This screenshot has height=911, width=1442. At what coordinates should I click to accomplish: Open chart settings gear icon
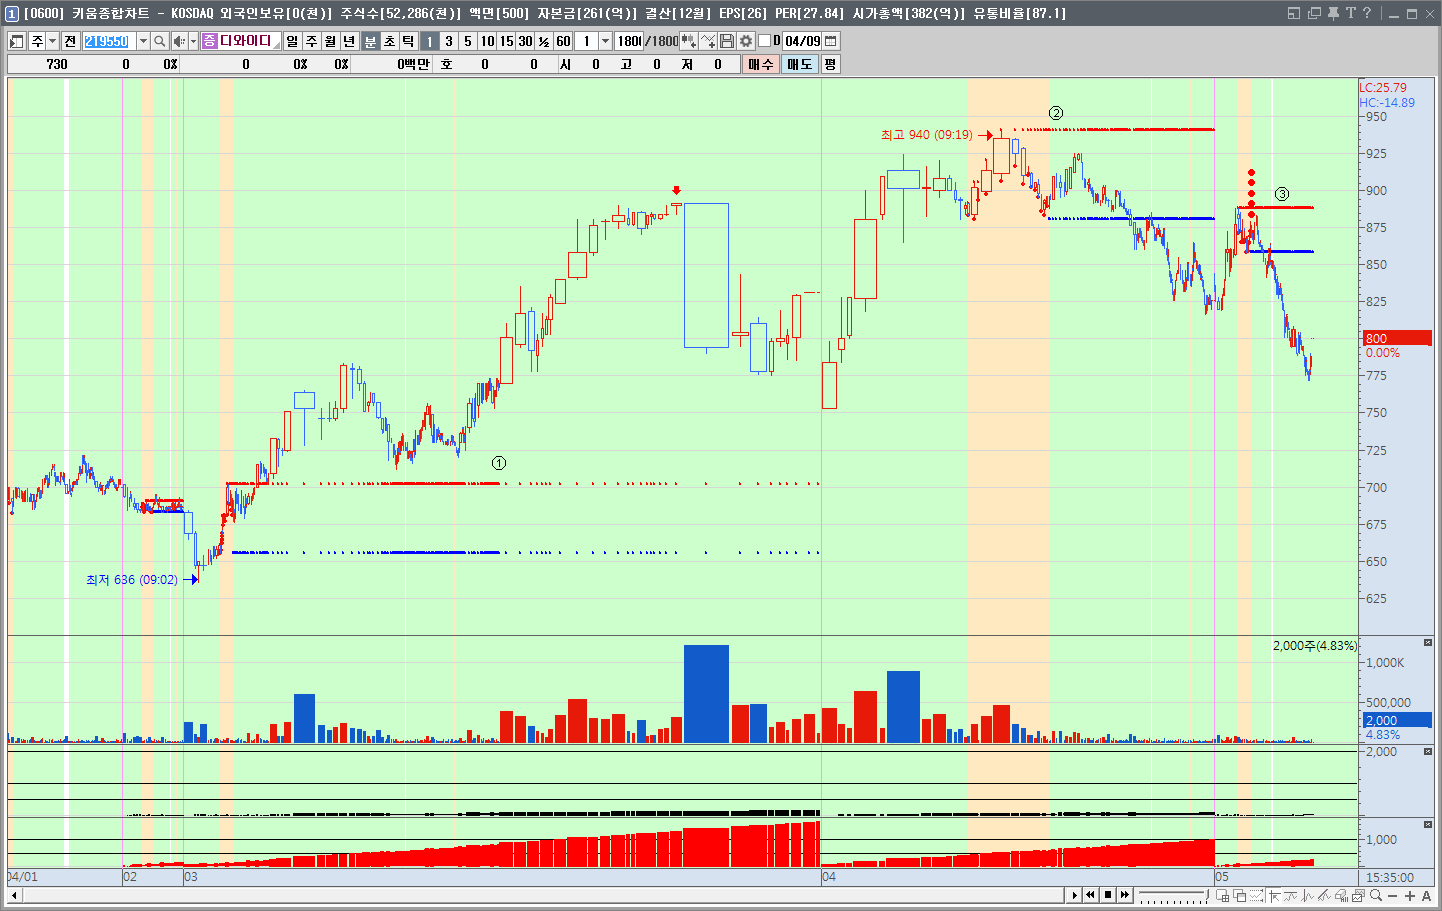[x=746, y=41]
